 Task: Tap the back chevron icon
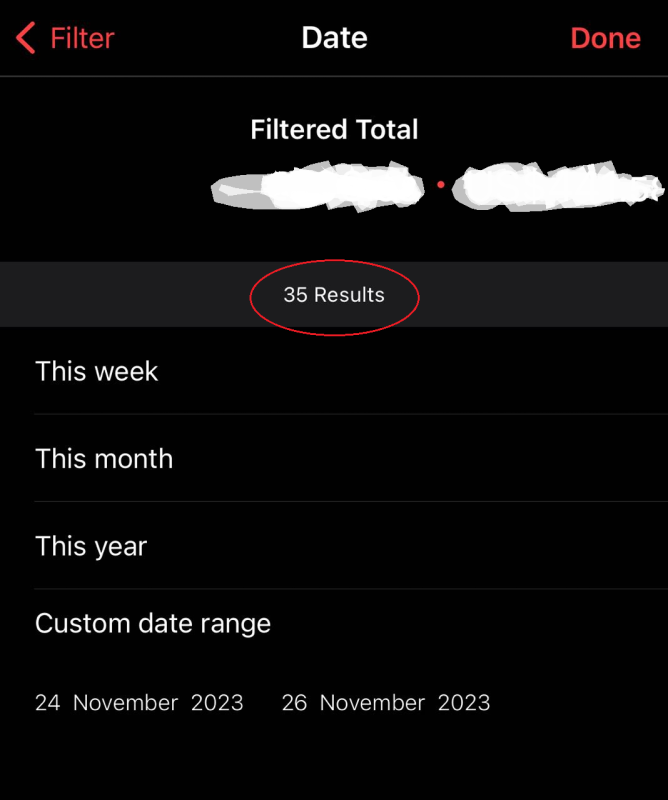click(26, 38)
